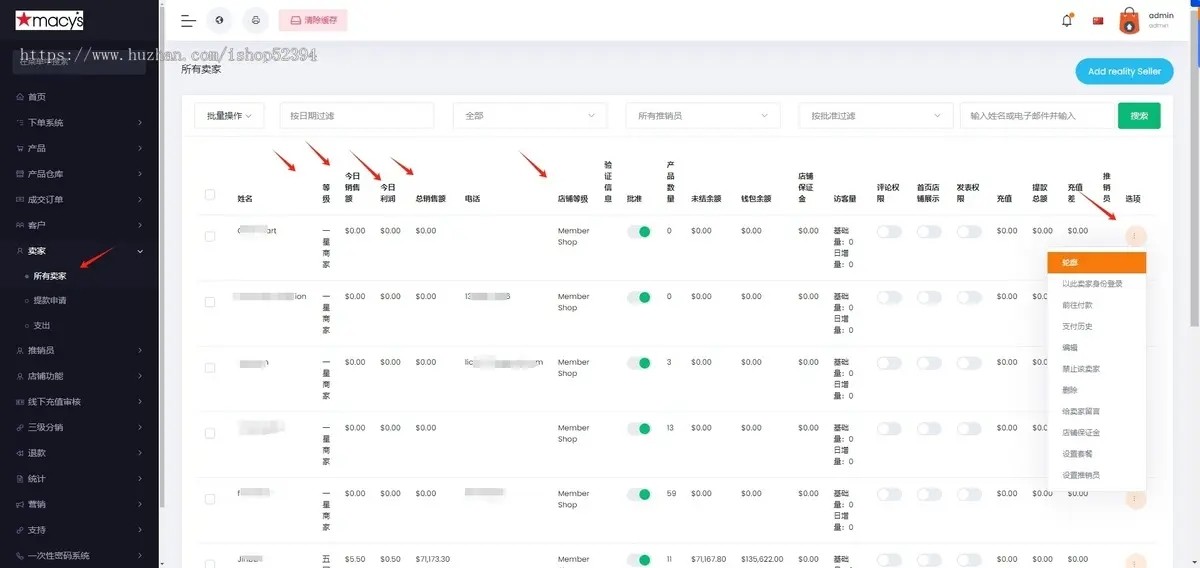Click the hamburger menu toggle icon
The image size is (1200, 568).
[x=188, y=20]
